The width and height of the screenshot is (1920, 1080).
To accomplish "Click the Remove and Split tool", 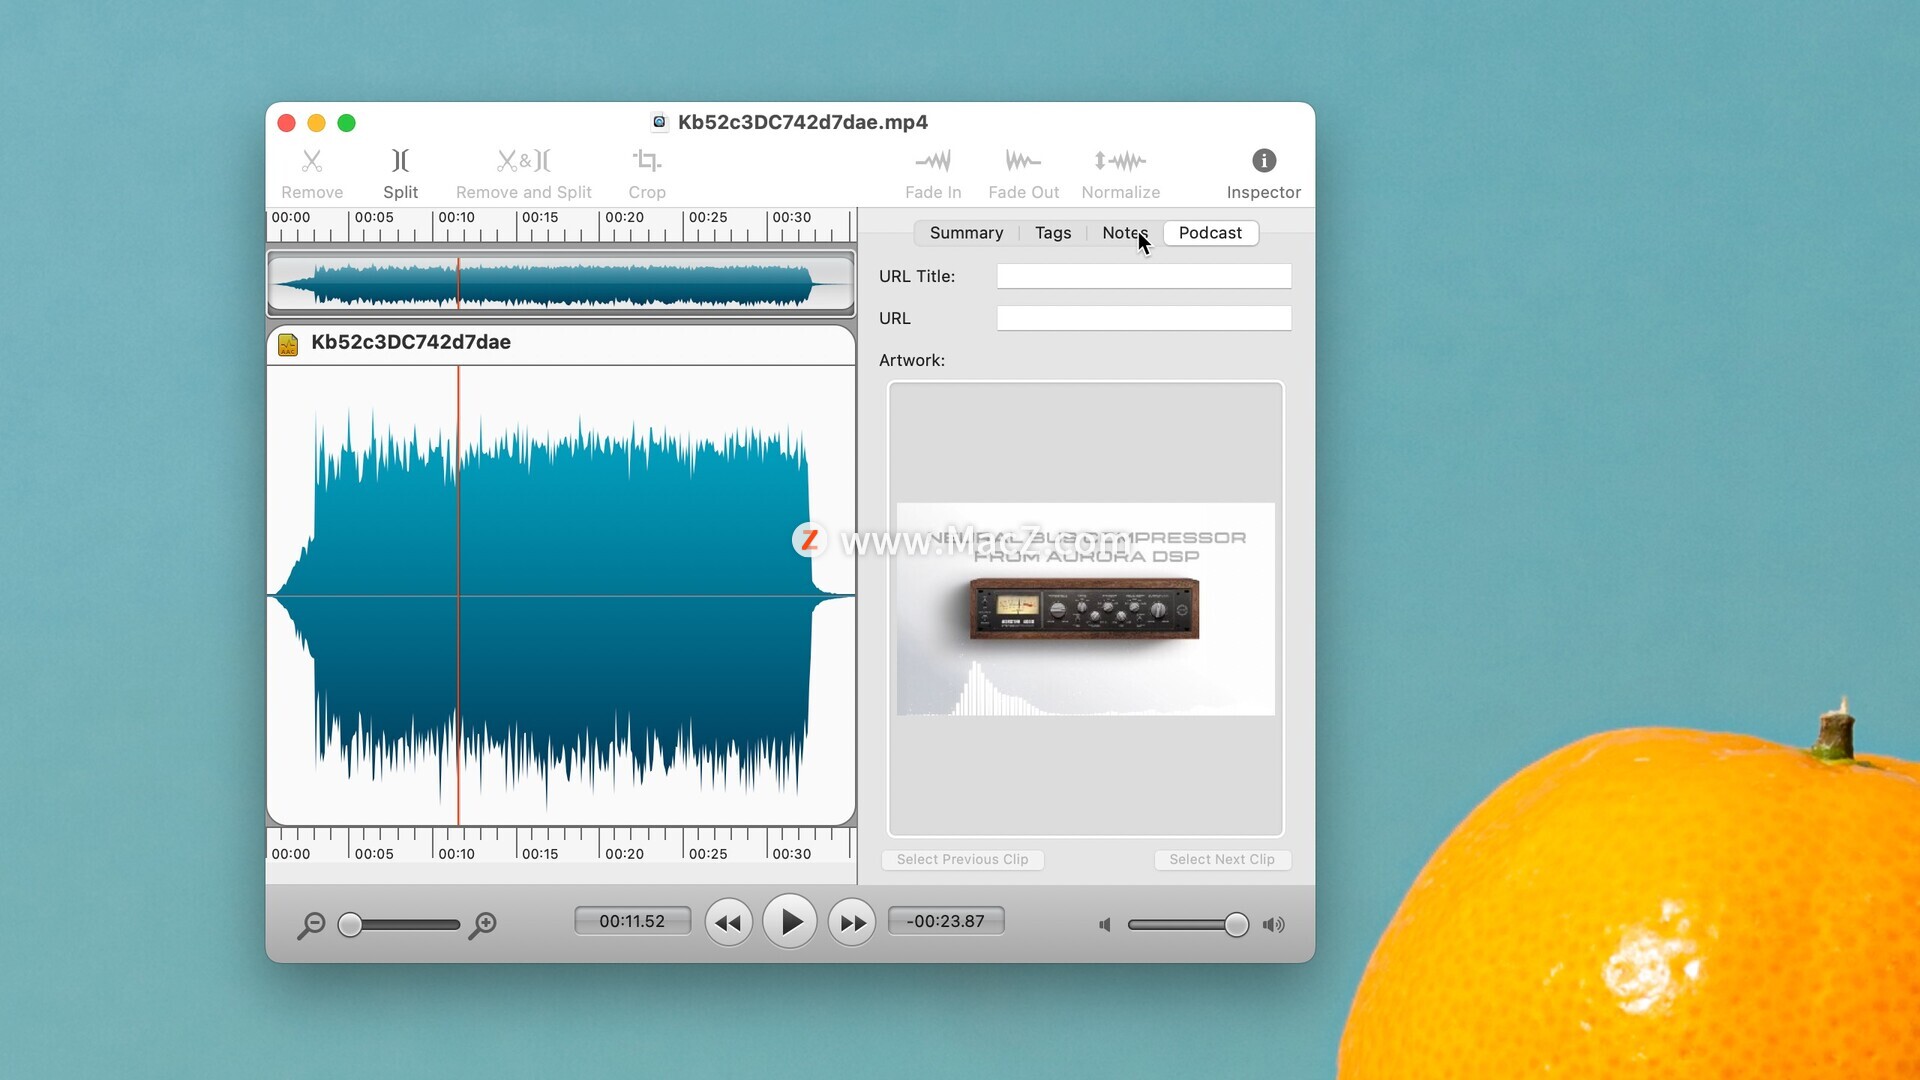I will [x=524, y=173].
